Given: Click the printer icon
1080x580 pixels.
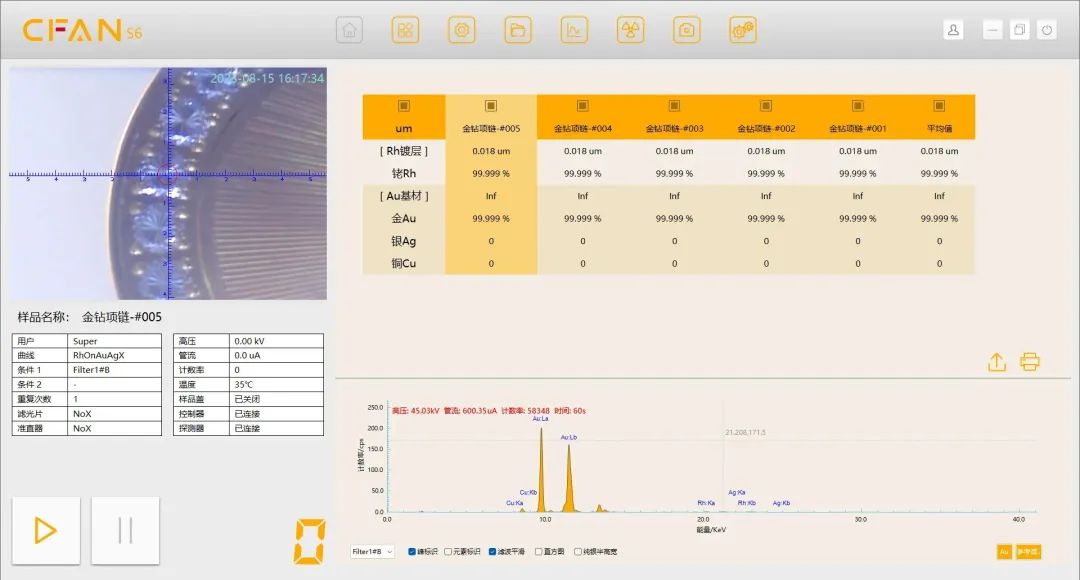Looking at the screenshot, I should pos(1030,362).
